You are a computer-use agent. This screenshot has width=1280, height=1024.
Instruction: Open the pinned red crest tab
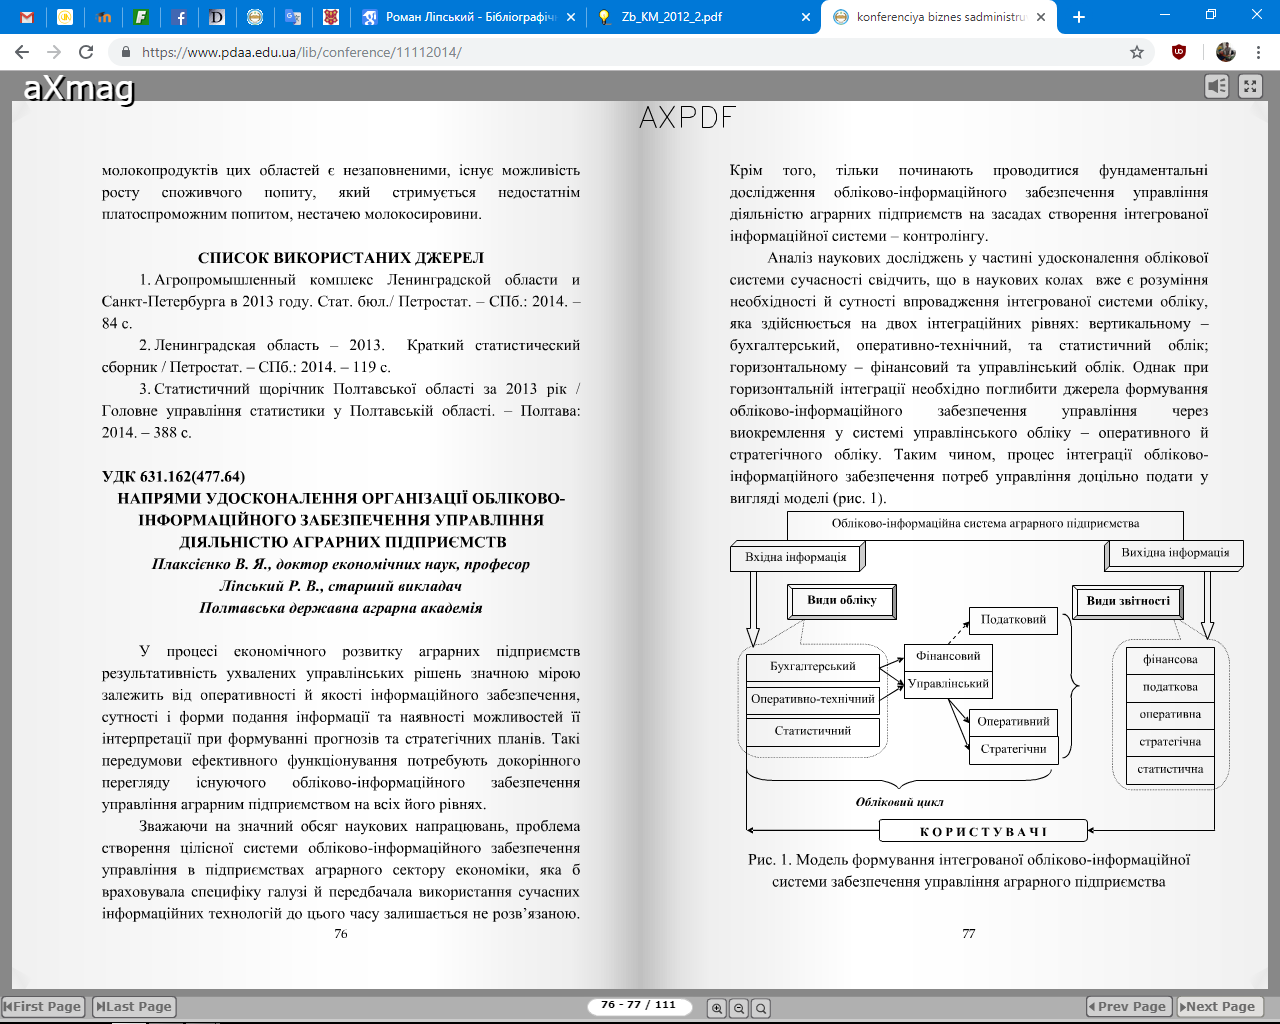tap(331, 17)
